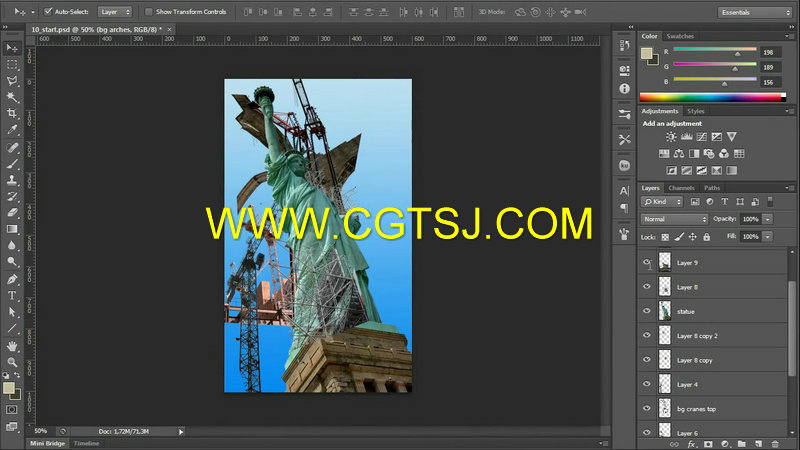Hide the statue layer
The height and width of the screenshot is (450, 800).
pos(647,311)
